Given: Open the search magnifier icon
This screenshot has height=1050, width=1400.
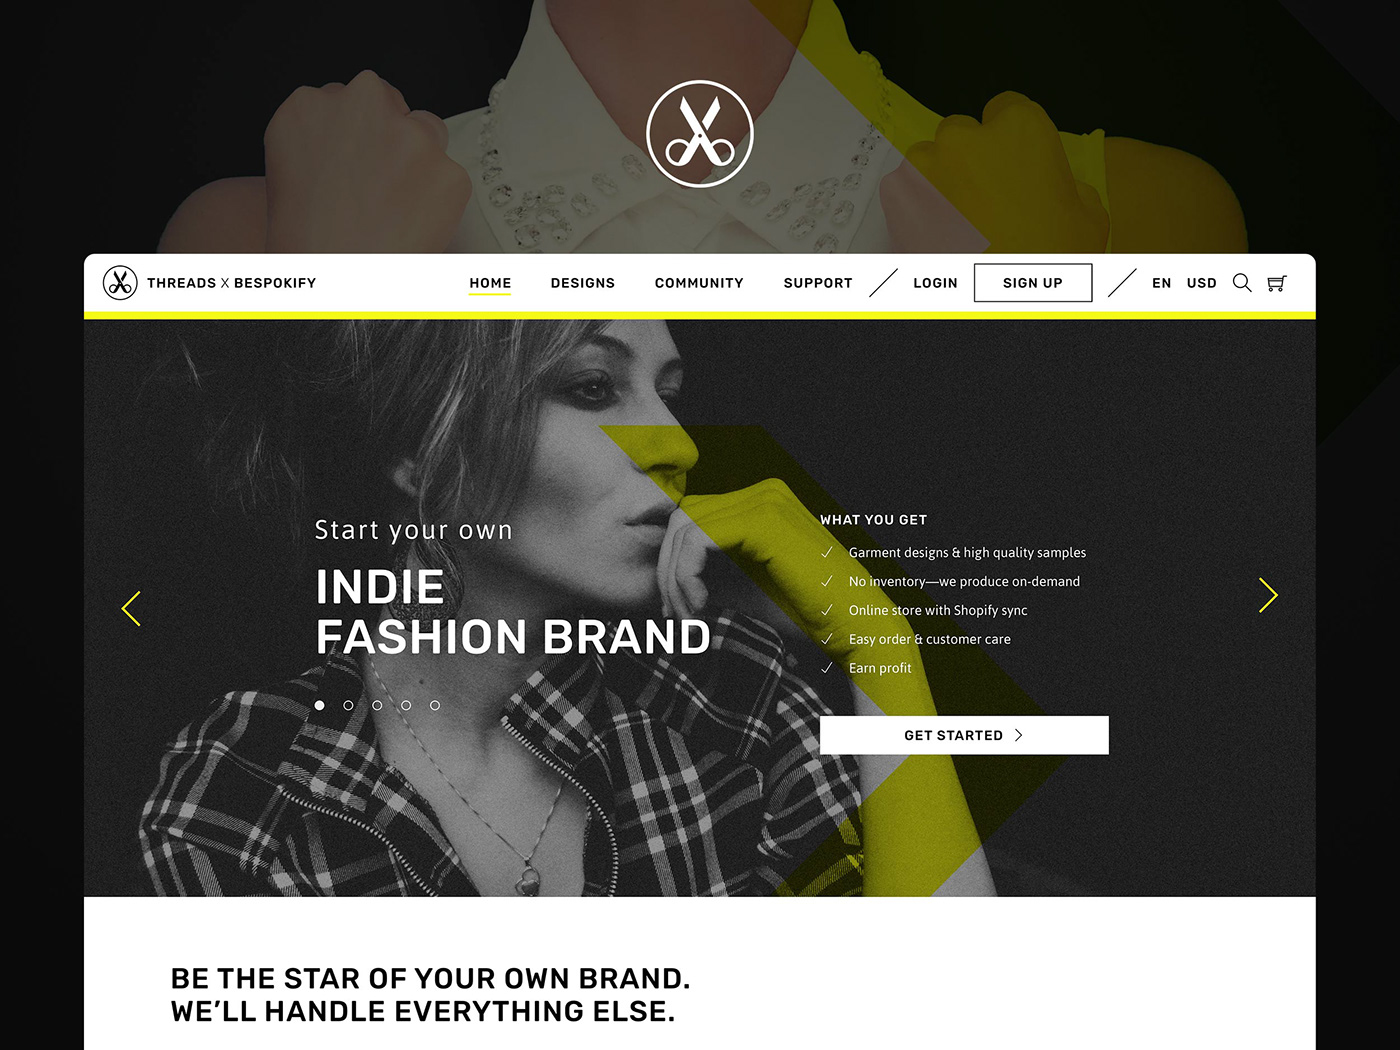Looking at the screenshot, I should 1242,283.
